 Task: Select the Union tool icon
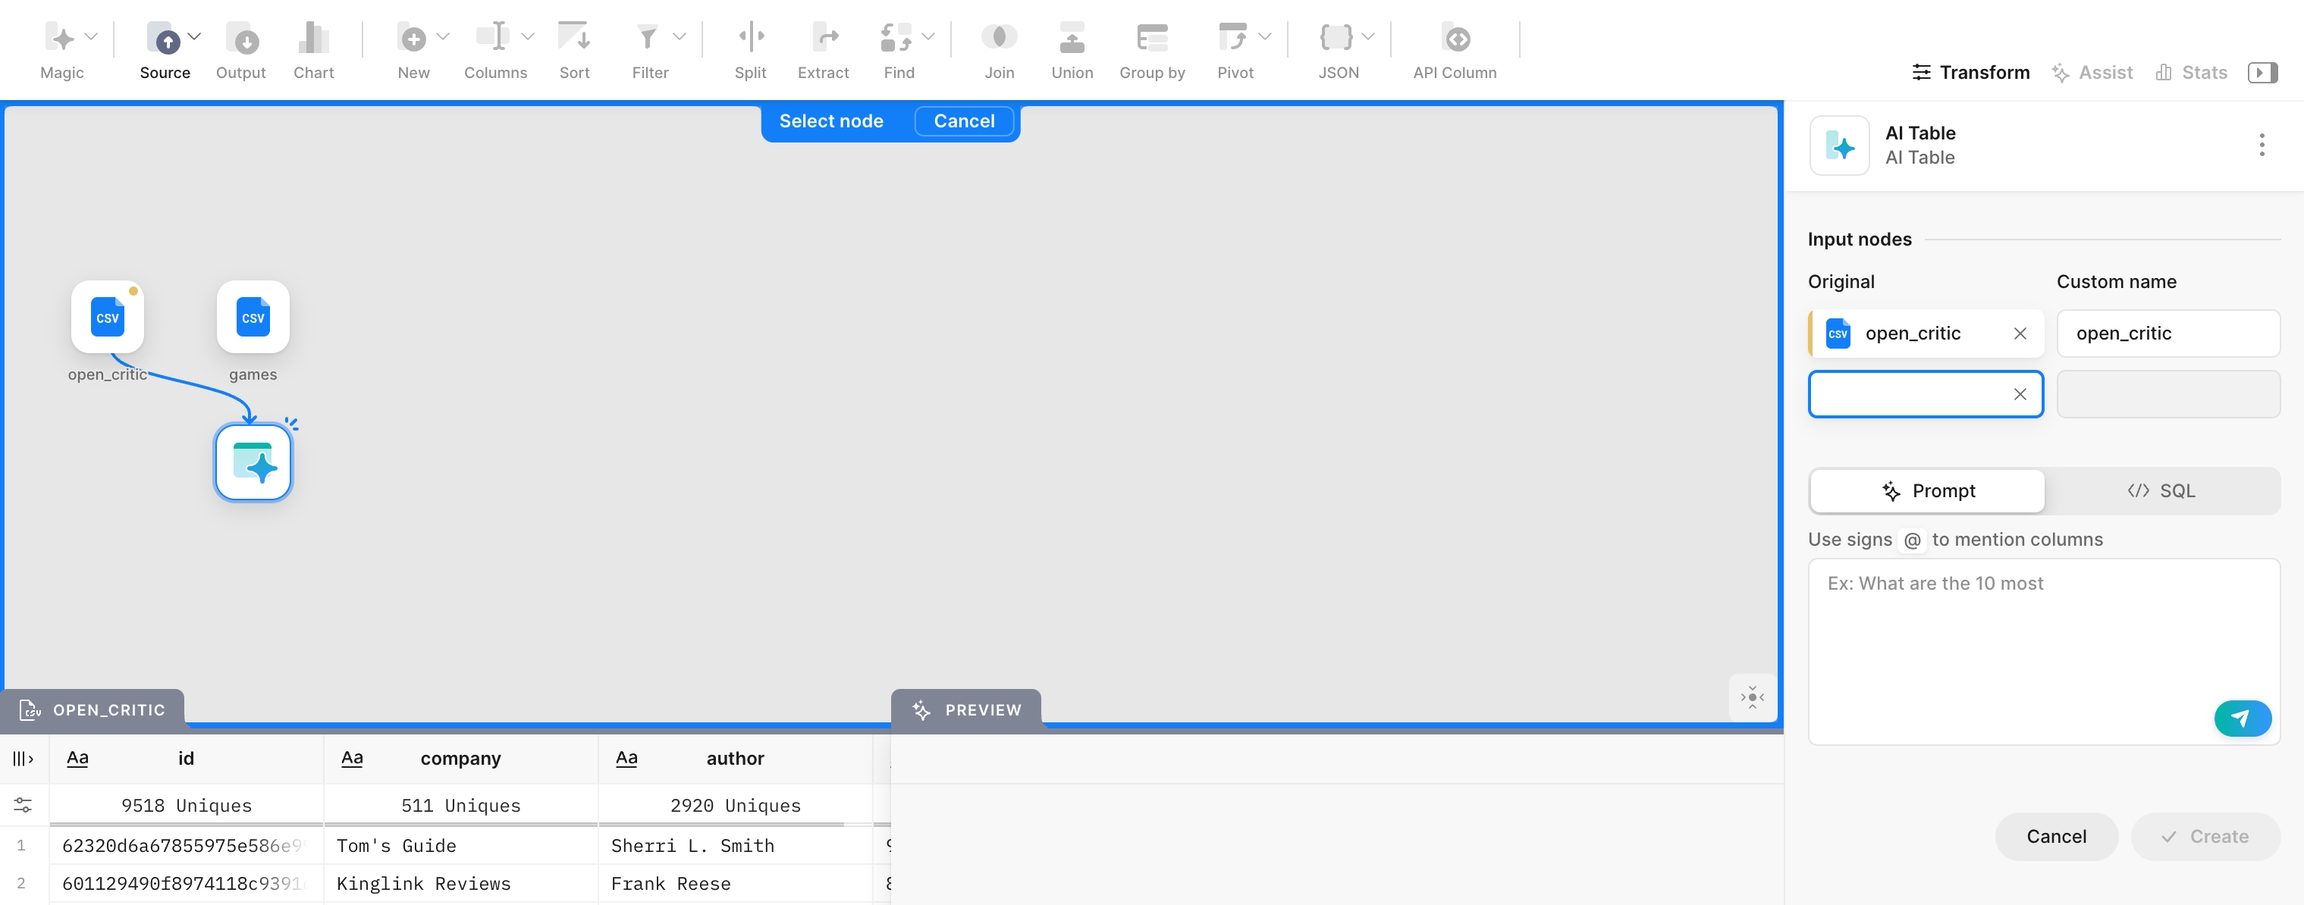pos(1072,40)
